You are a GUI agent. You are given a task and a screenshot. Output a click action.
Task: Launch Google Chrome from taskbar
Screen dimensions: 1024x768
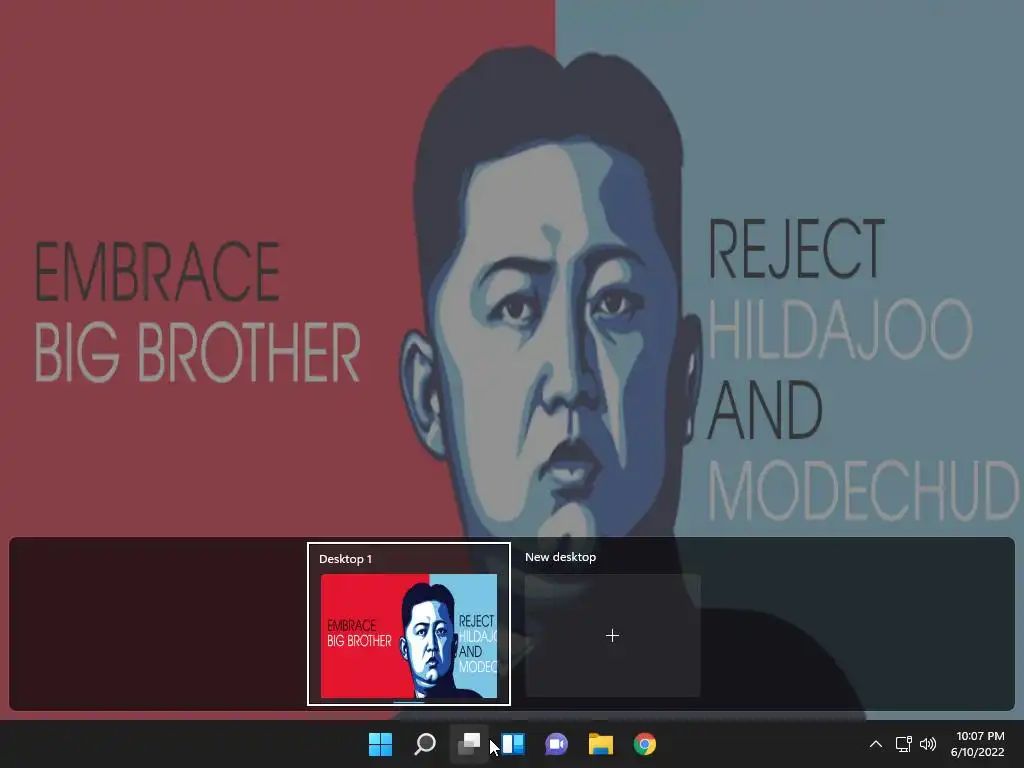point(645,744)
